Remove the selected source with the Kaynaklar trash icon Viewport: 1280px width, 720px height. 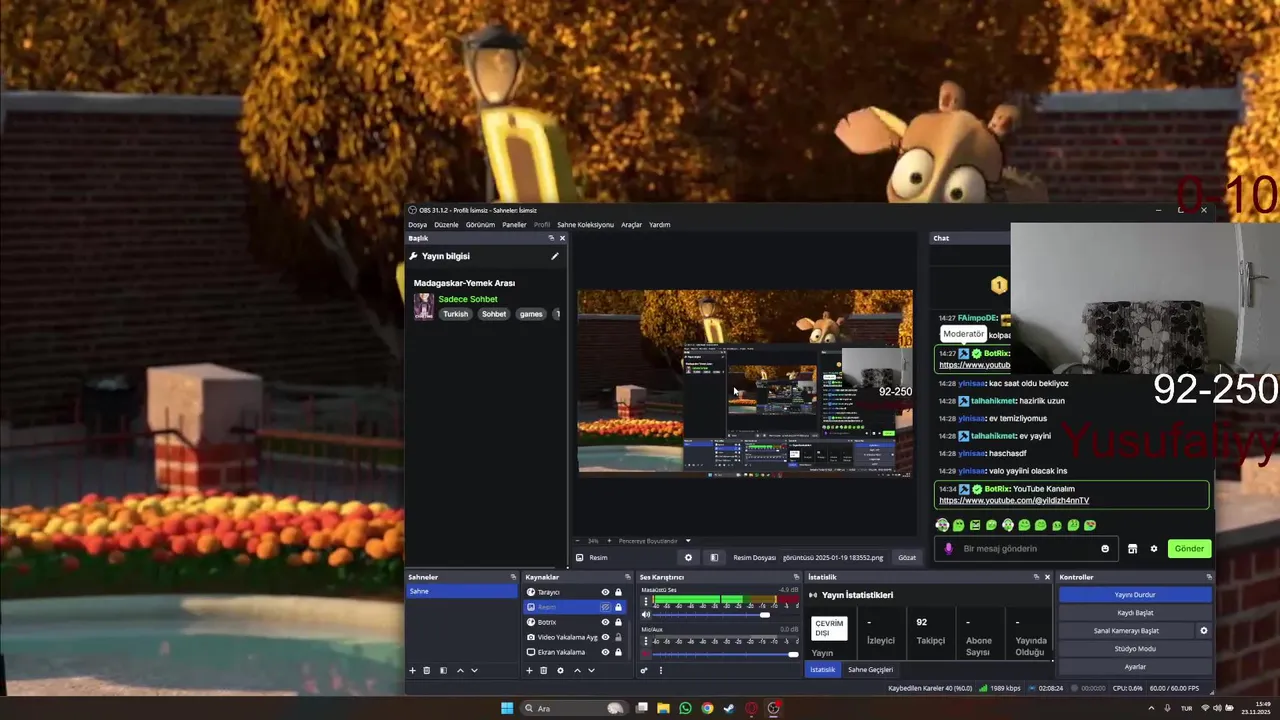click(544, 670)
